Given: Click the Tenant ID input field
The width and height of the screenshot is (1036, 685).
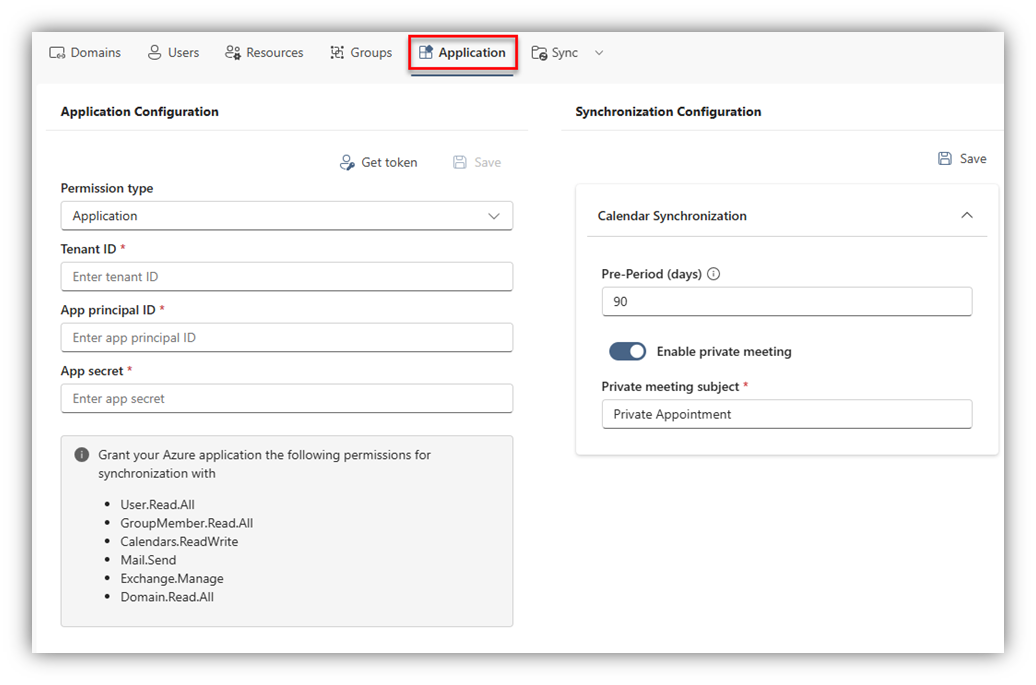Looking at the screenshot, I should coord(286,277).
